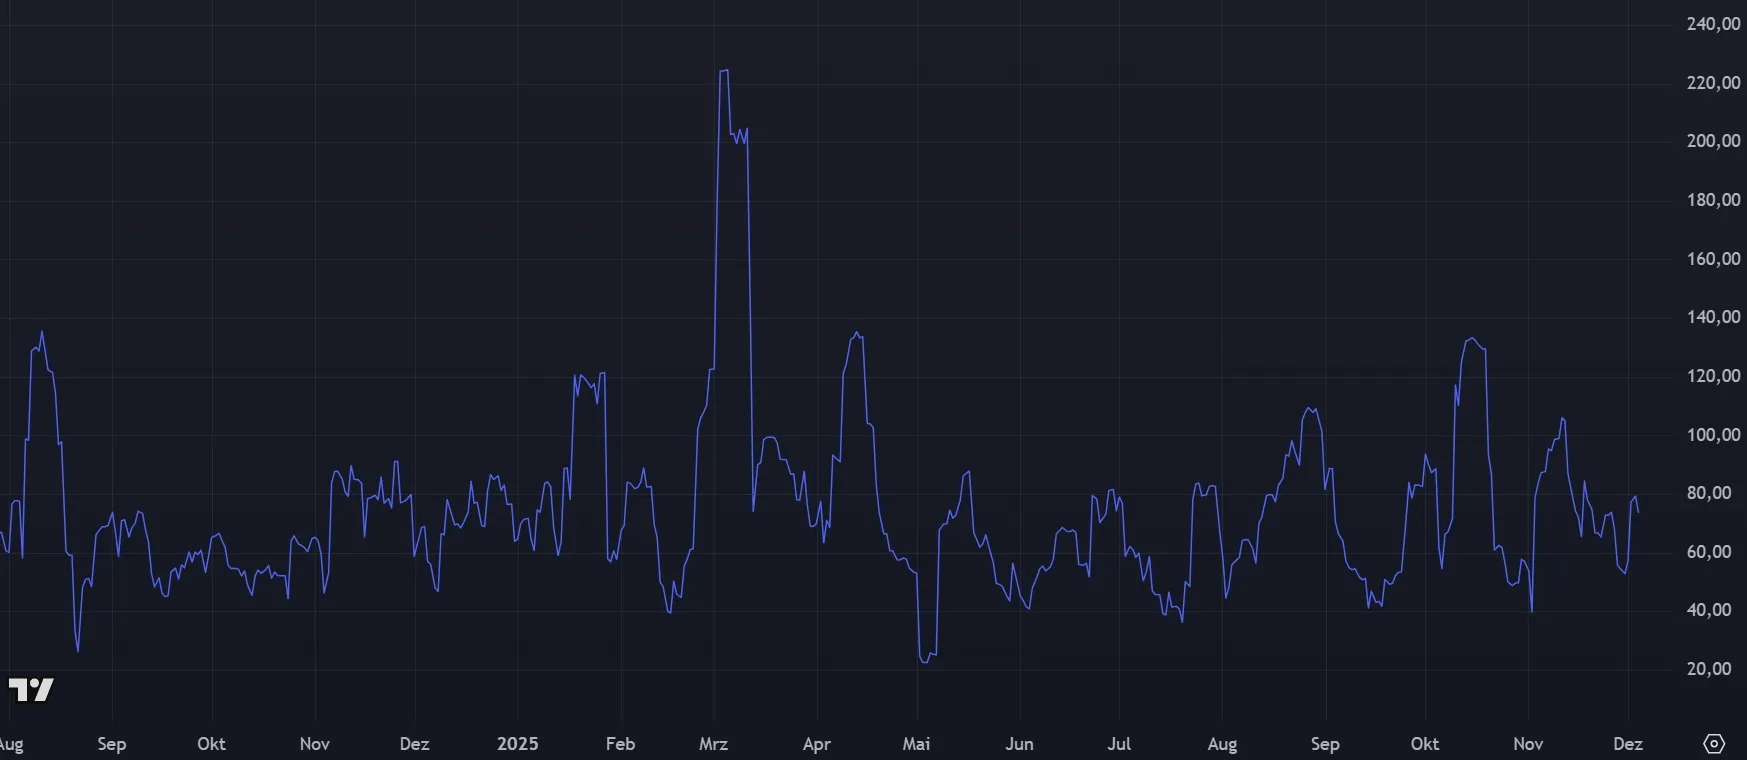
Task: Click the Jul label on time axis
Action: click(x=1119, y=744)
